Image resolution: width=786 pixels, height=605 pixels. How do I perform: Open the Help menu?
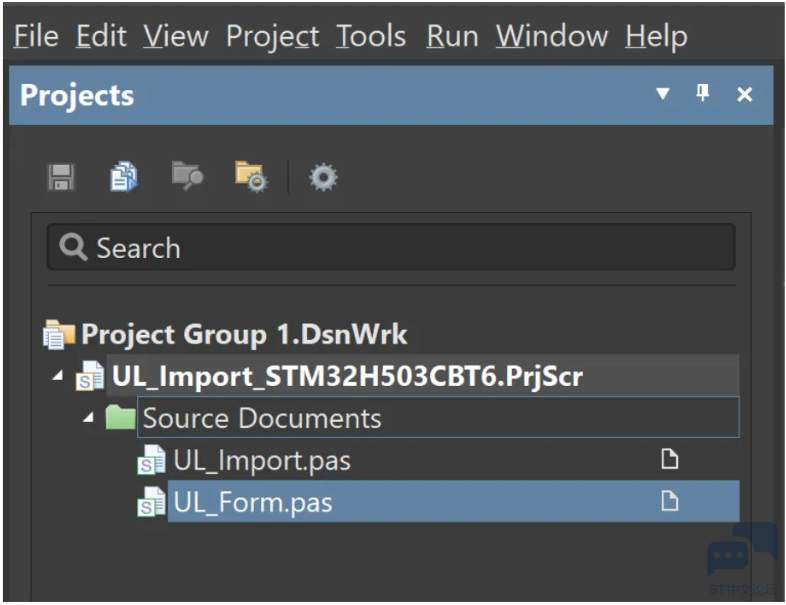[656, 37]
